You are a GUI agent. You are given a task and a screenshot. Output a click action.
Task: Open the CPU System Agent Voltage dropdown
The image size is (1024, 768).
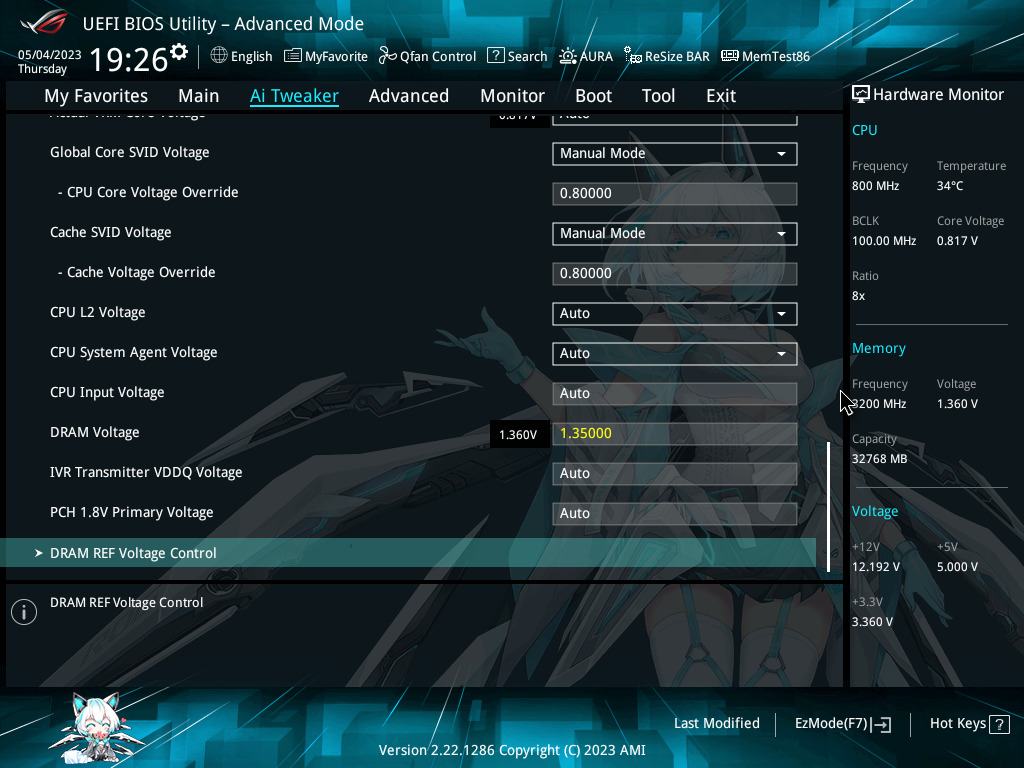coord(675,353)
